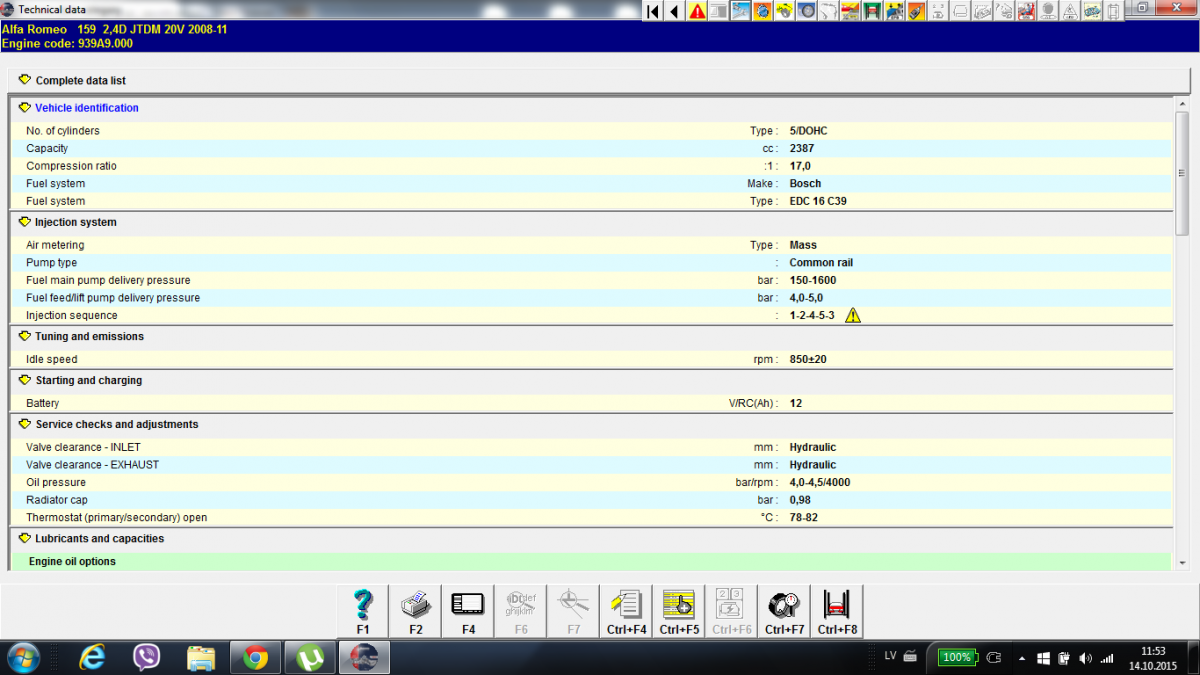Click the F4 screen view button
1200x675 pixels.
468,612
